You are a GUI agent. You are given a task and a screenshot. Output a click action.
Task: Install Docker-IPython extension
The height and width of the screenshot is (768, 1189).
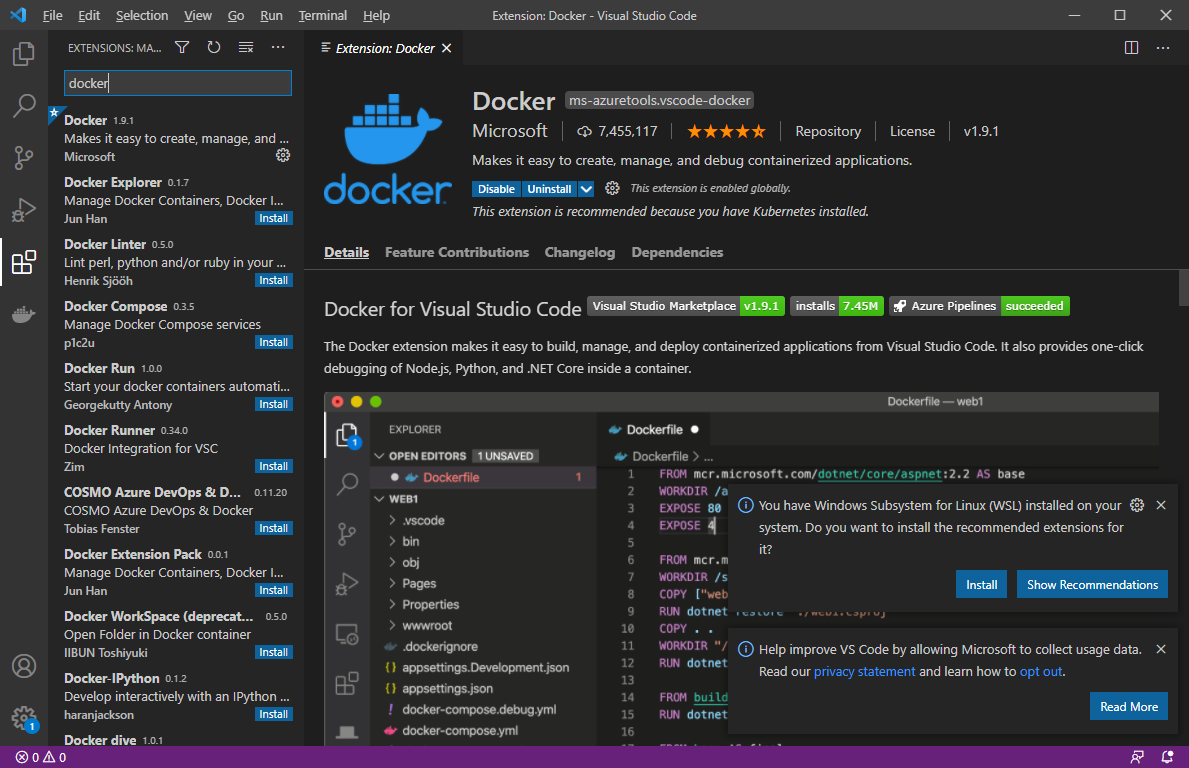click(273, 714)
